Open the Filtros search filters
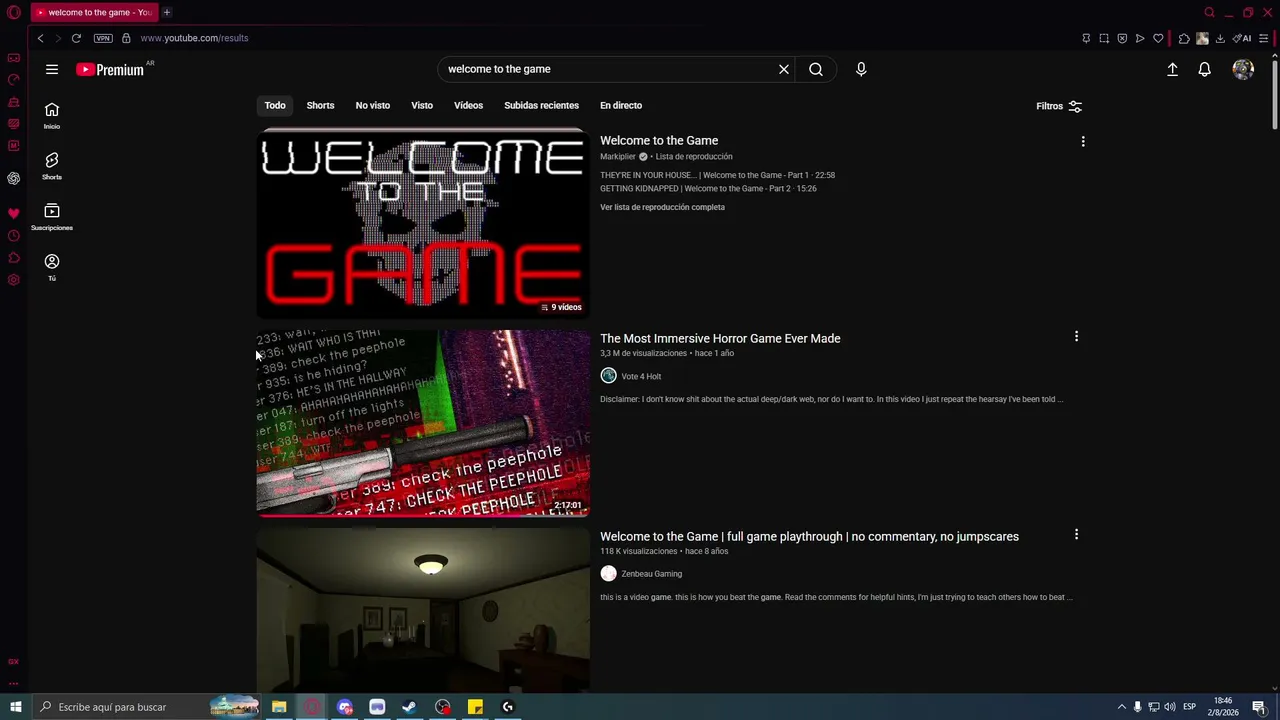This screenshot has width=1280, height=720. click(1059, 106)
